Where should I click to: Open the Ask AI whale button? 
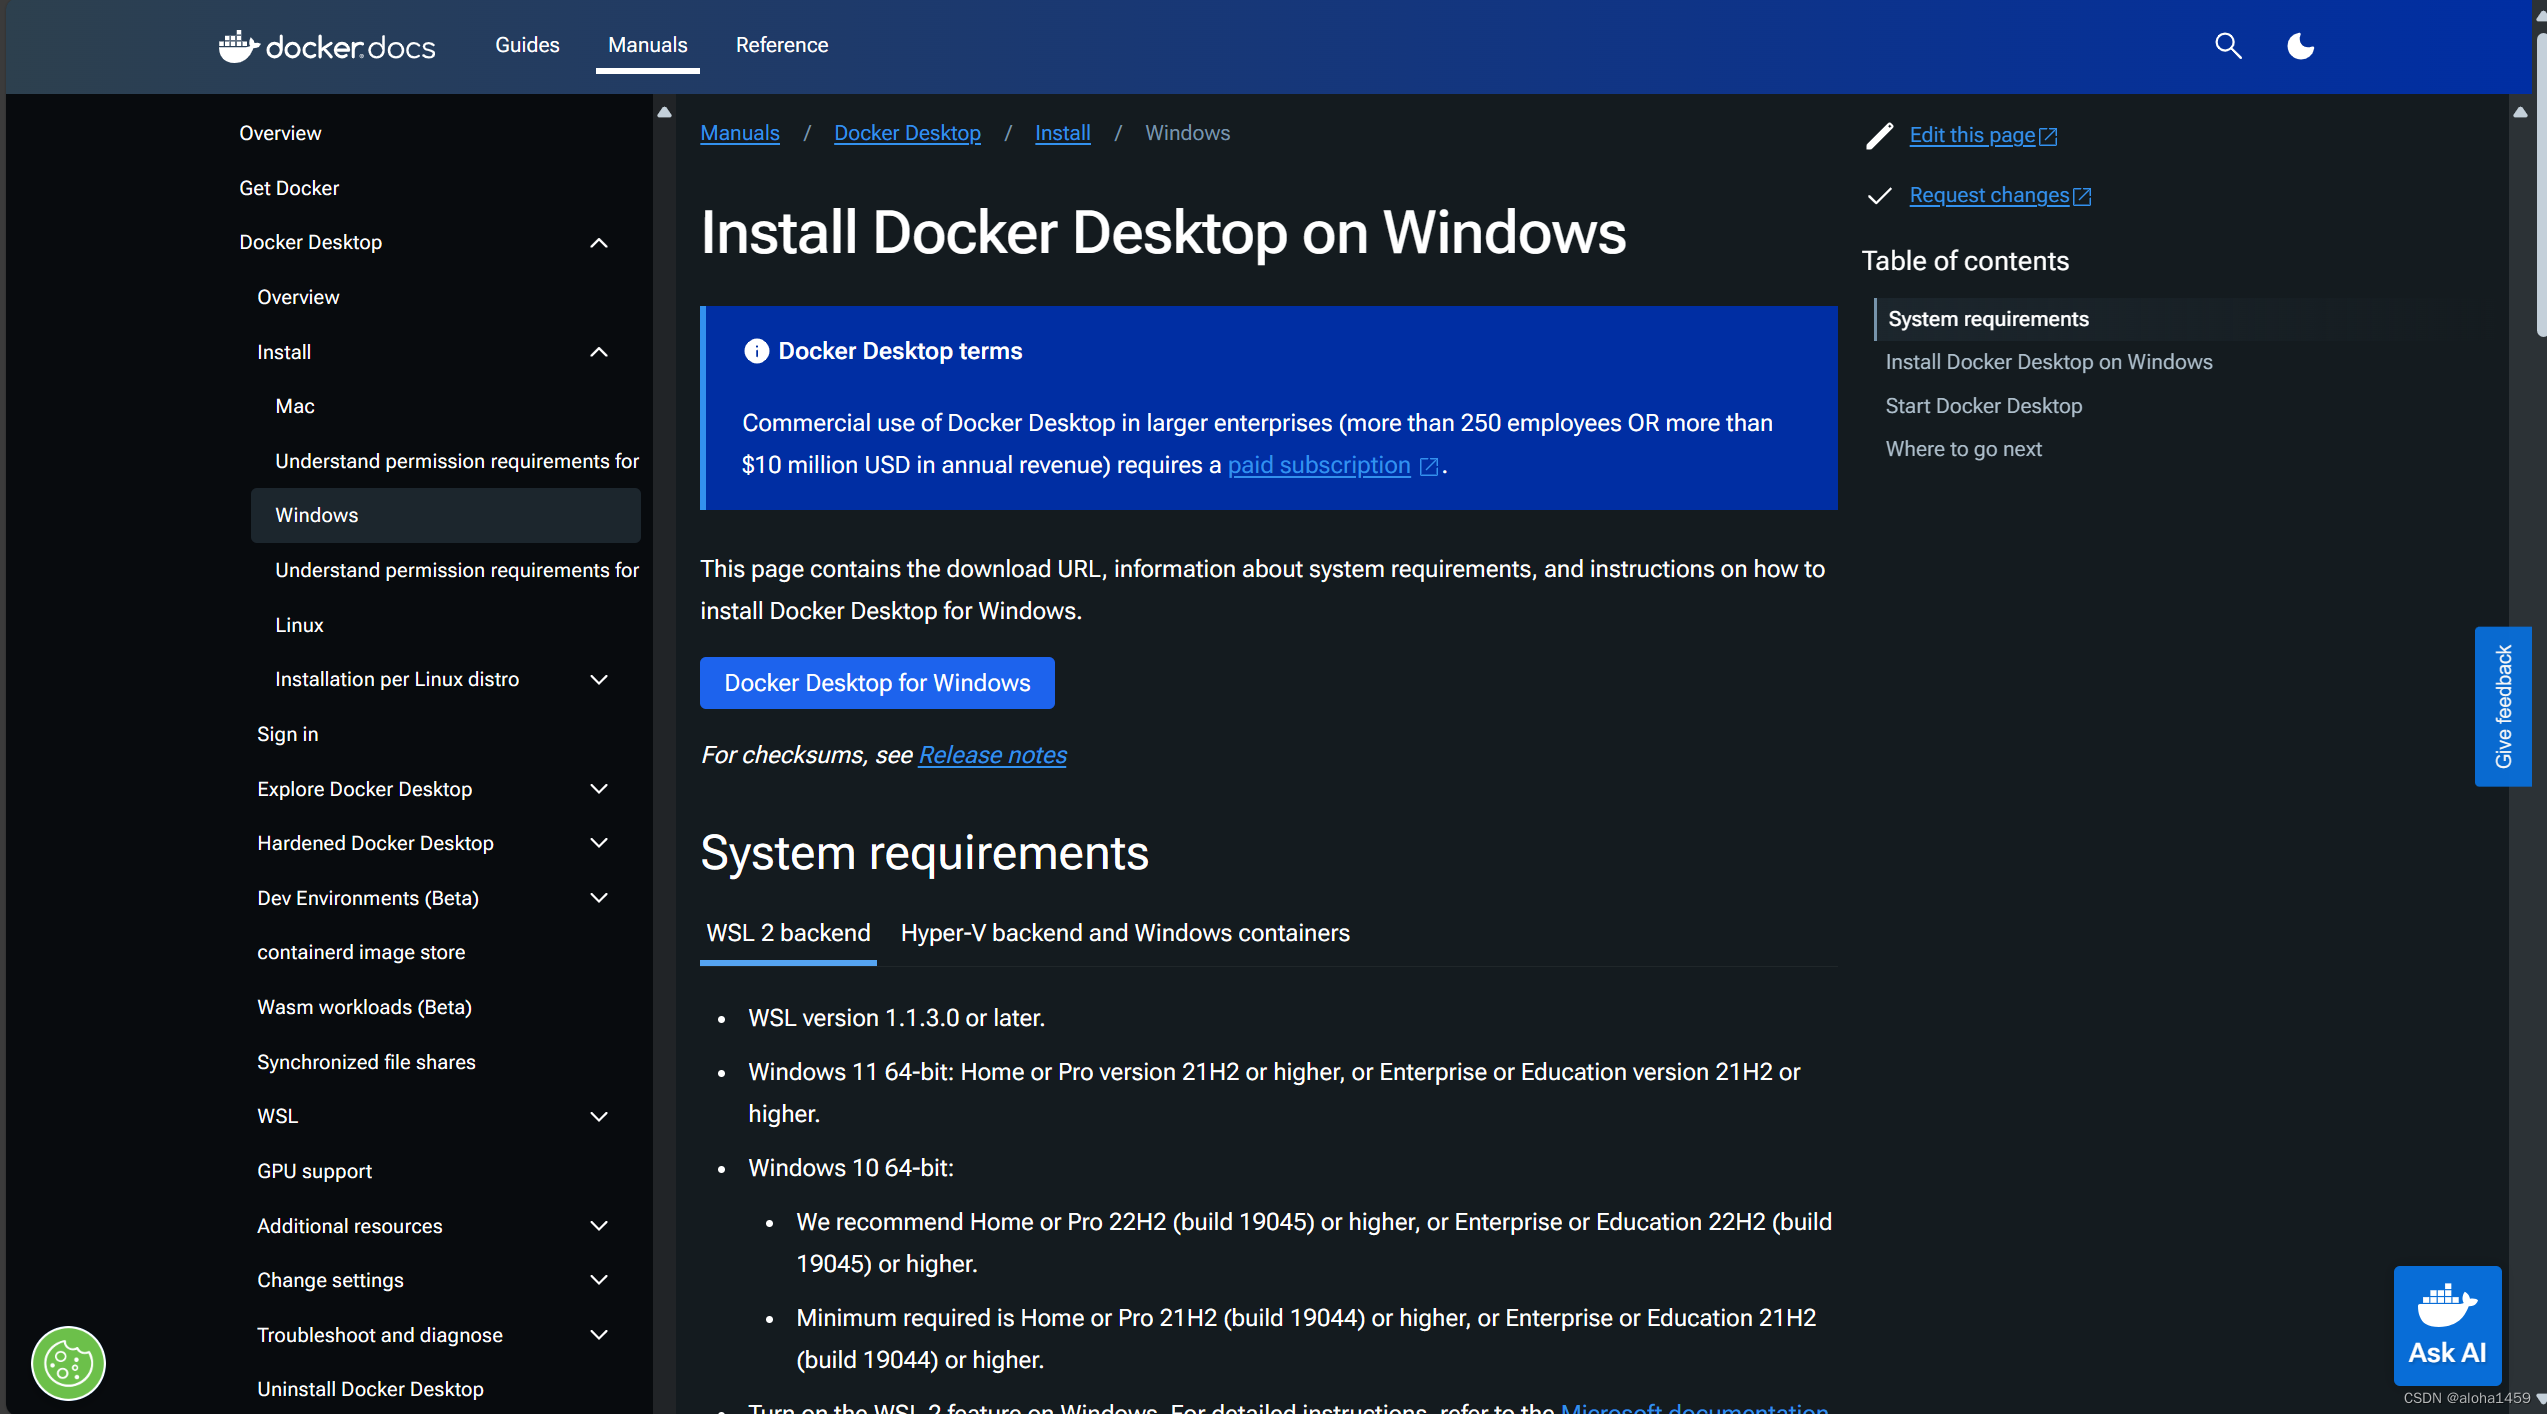tap(2446, 1326)
